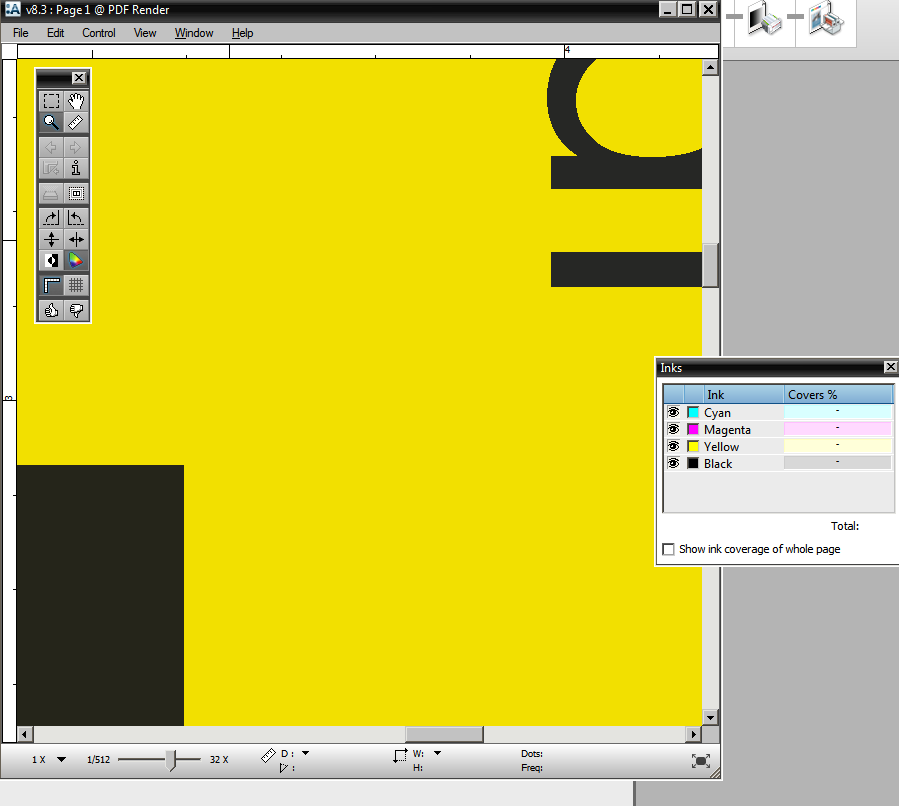Pick the ruler measure tool

pyautogui.click(x=76, y=123)
